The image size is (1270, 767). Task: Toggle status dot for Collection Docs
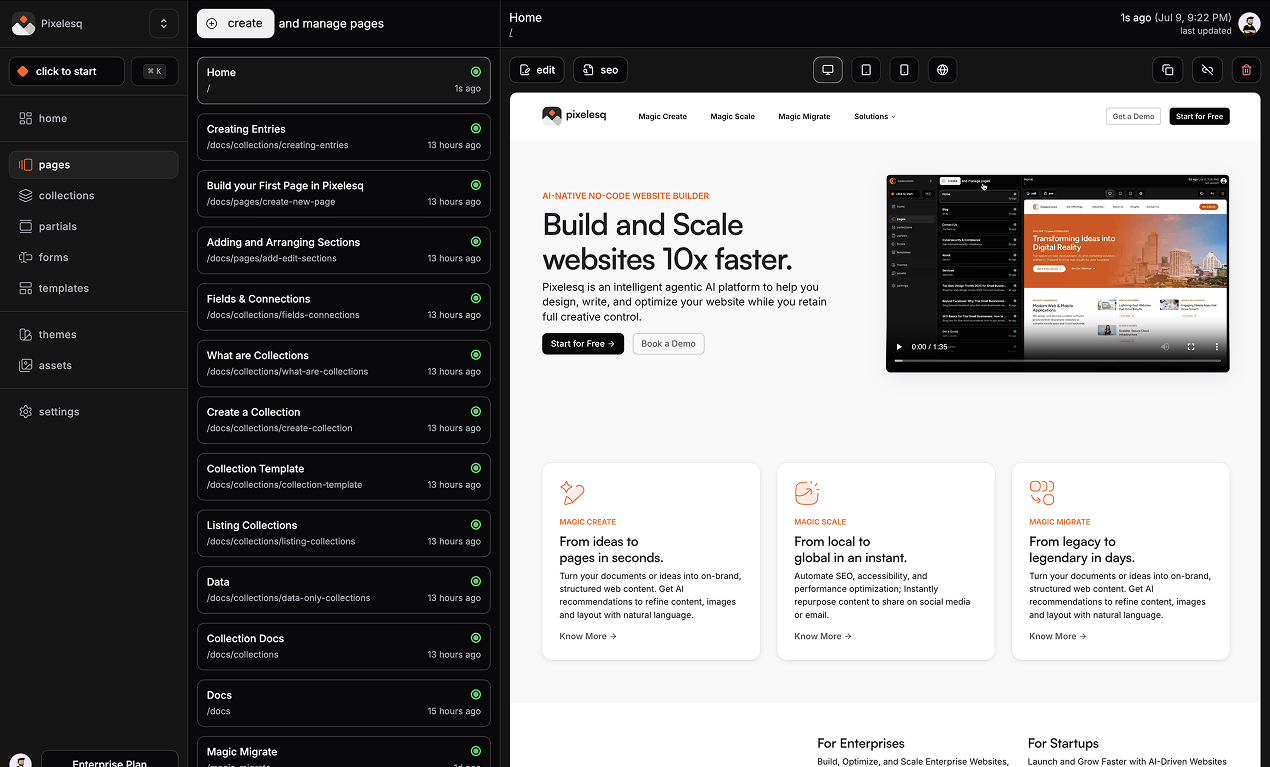coord(476,638)
